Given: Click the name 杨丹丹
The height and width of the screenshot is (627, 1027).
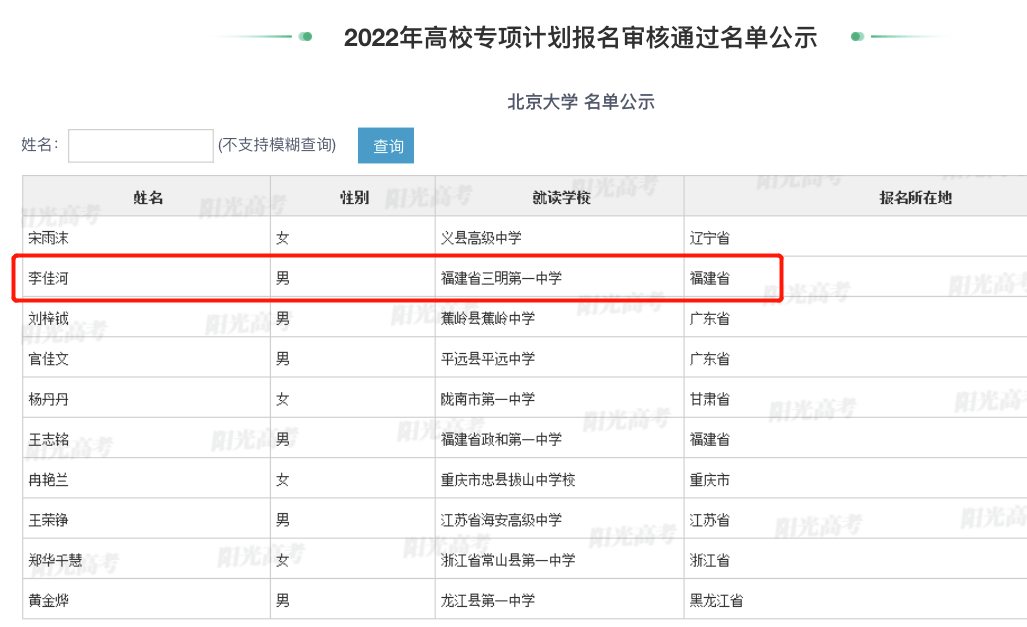Looking at the screenshot, I should pyautogui.click(x=48, y=400).
